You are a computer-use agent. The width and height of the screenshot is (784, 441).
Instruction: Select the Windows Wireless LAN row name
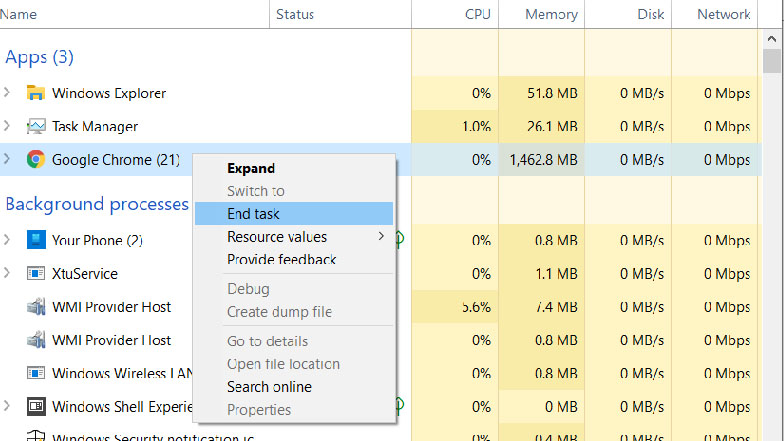(122, 374)
